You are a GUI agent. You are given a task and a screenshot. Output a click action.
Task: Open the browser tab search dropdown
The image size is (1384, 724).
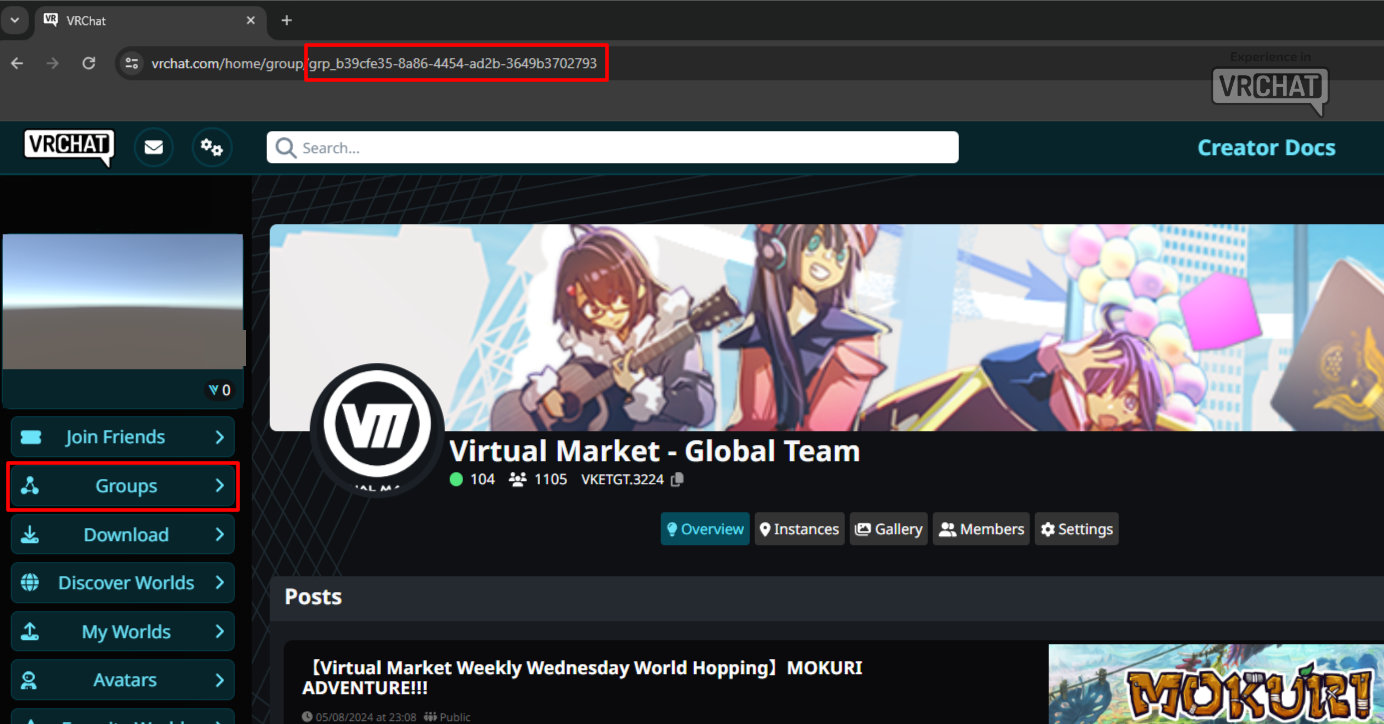[14, 20]
